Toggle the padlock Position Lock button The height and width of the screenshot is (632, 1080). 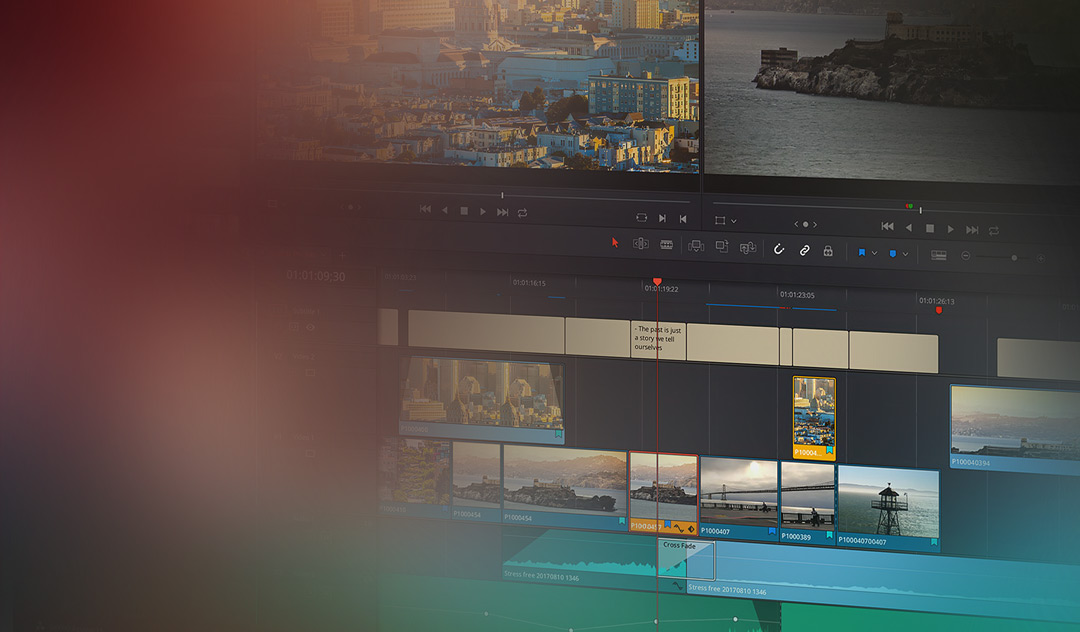click(828, 251)
